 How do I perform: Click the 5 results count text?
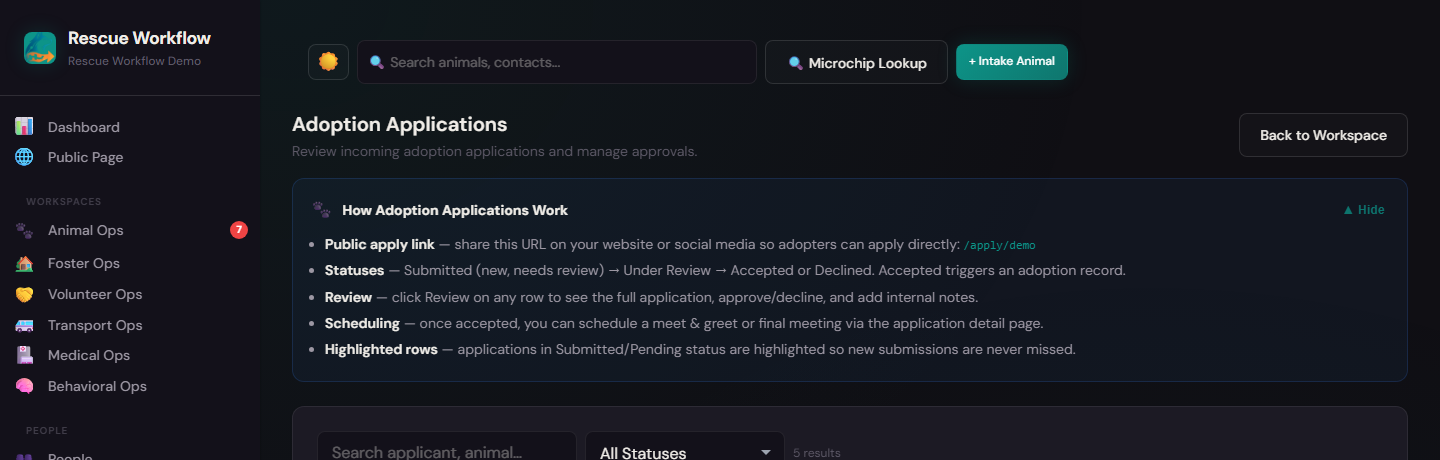[817, 453]
